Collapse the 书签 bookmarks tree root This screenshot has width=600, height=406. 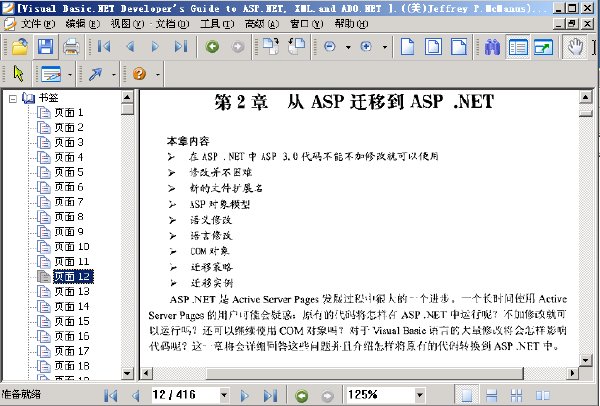pyautogui.click(x=13, y=99)
